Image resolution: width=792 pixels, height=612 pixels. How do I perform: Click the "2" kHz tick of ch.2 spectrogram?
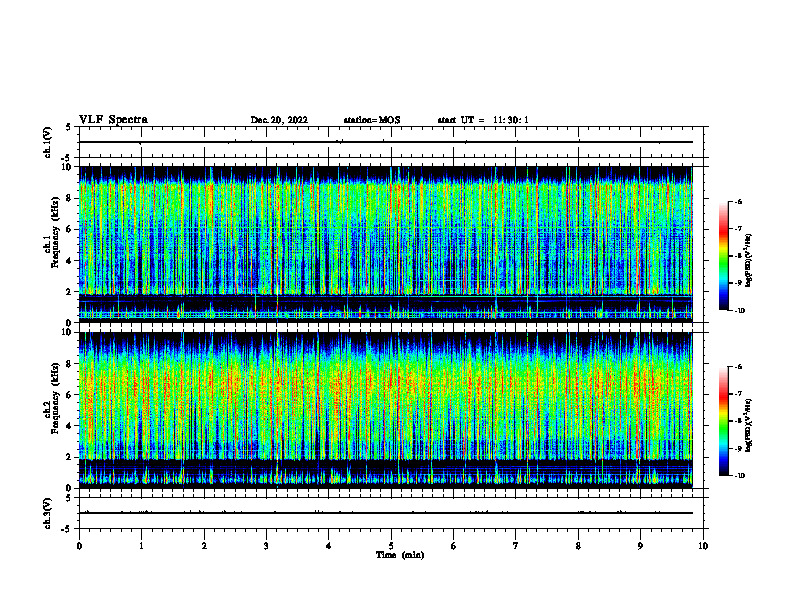pyautogui.click(x=69, y=457)
